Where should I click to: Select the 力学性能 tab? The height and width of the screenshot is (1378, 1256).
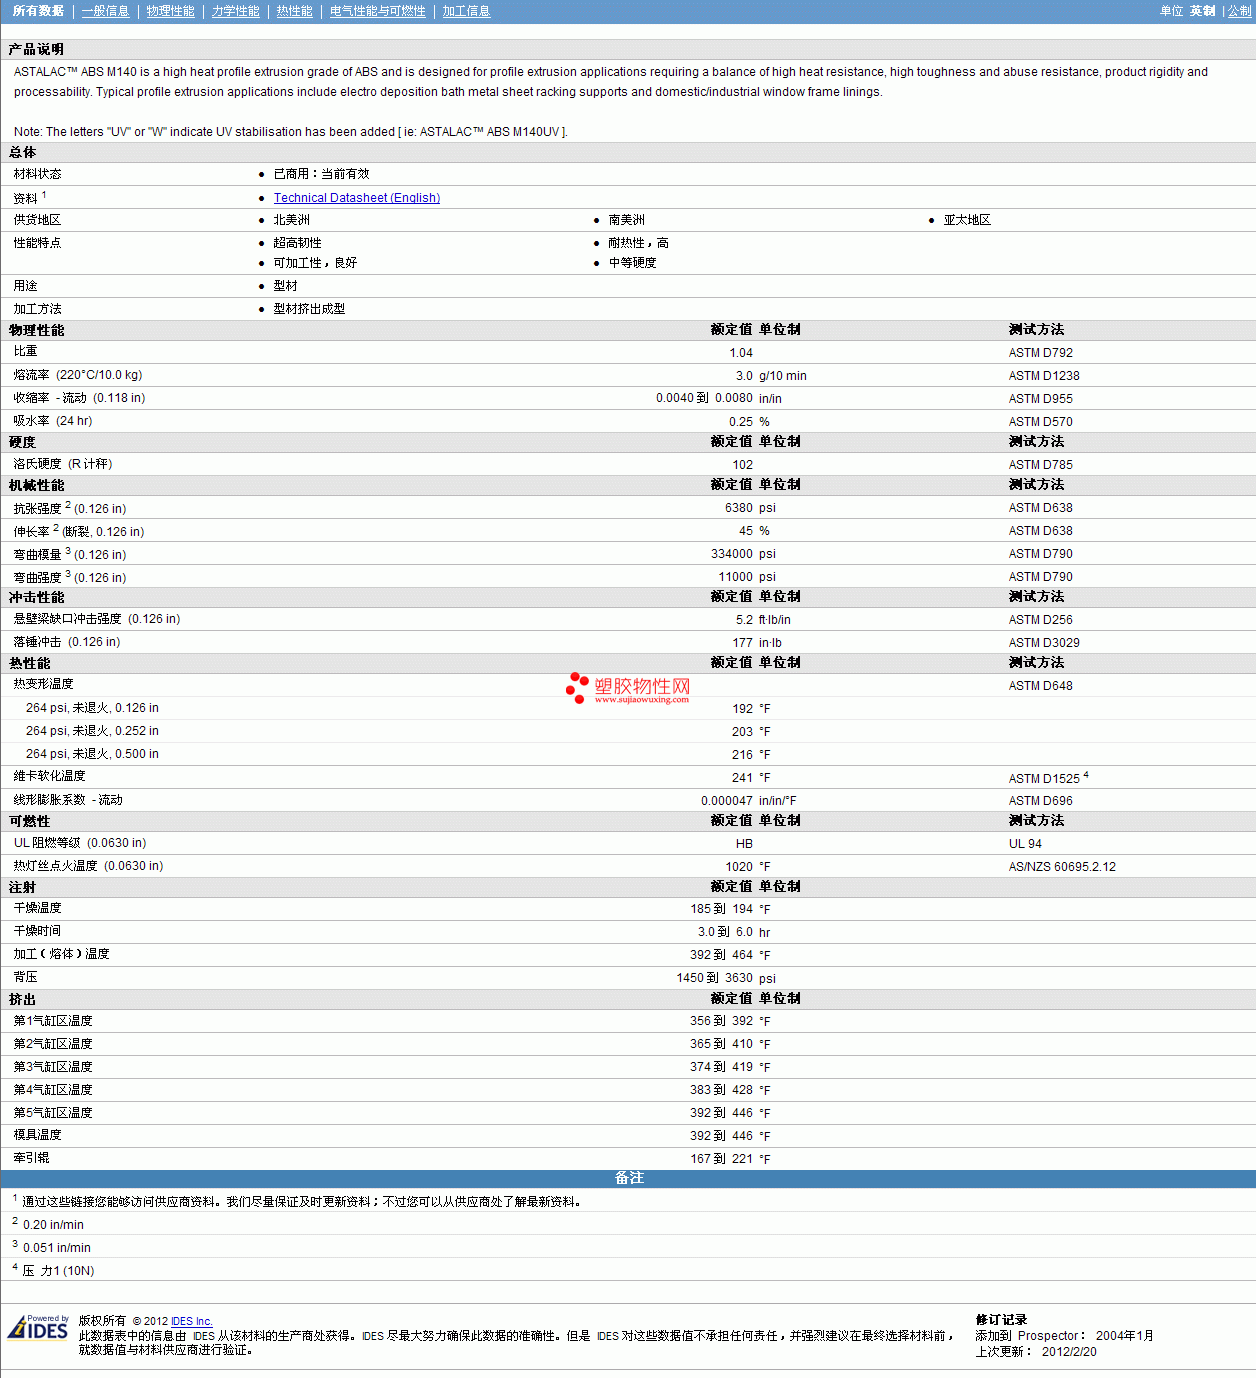pyautogui.click(x=235, y=11)
